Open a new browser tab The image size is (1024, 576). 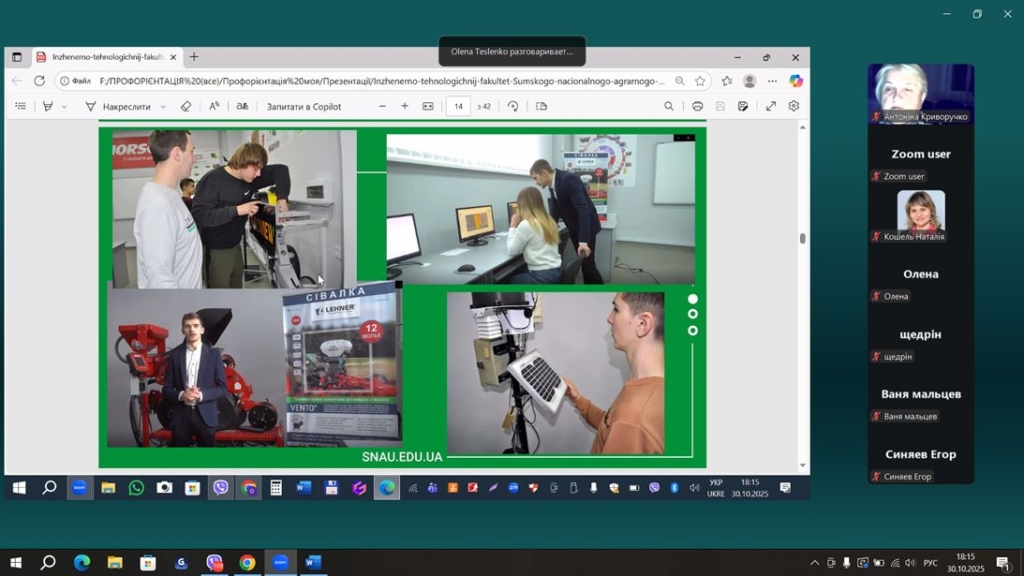click(x=194, y=57)
